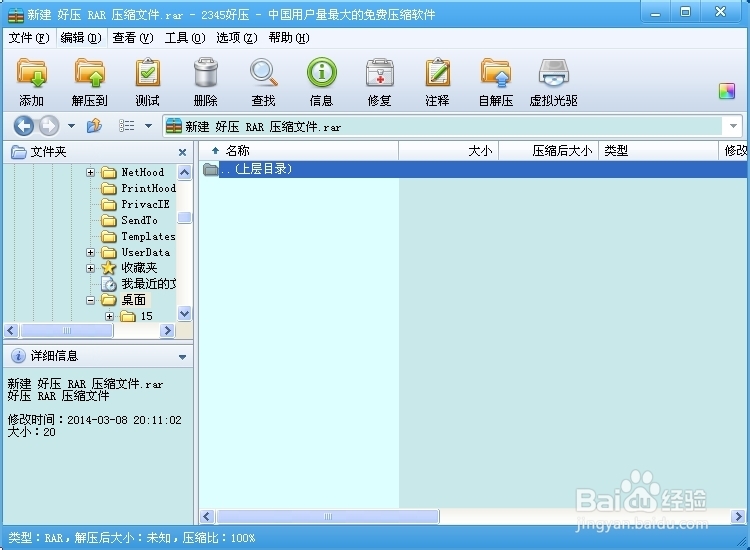Click the colorful skin icon
The height and width of the screenshot is (550, 750).
(727, 91)
